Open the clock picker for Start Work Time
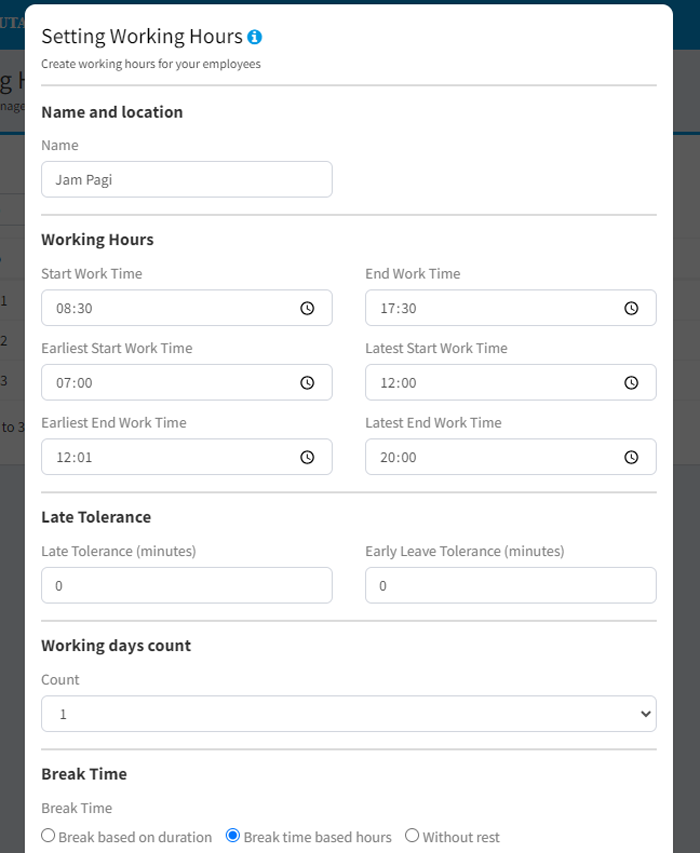Viewport: 700px width, 853px height. tap(308, 308)
